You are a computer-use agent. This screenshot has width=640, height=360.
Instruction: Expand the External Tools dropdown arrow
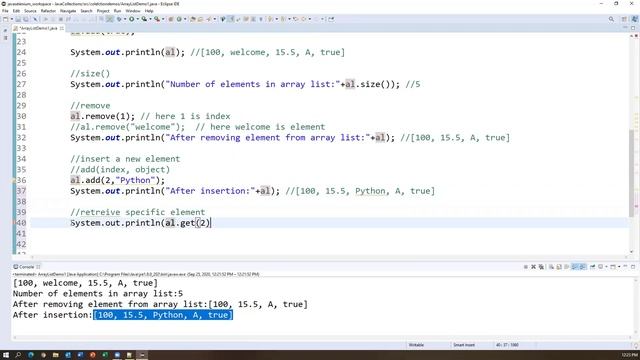pos(163,19)
